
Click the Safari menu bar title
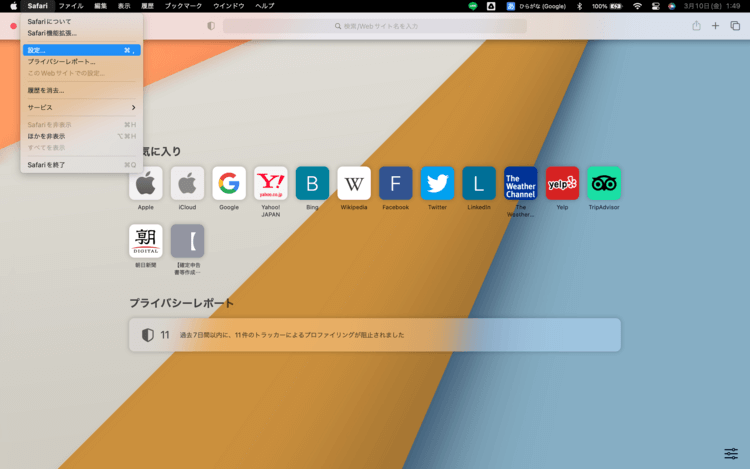click(37, 6)
